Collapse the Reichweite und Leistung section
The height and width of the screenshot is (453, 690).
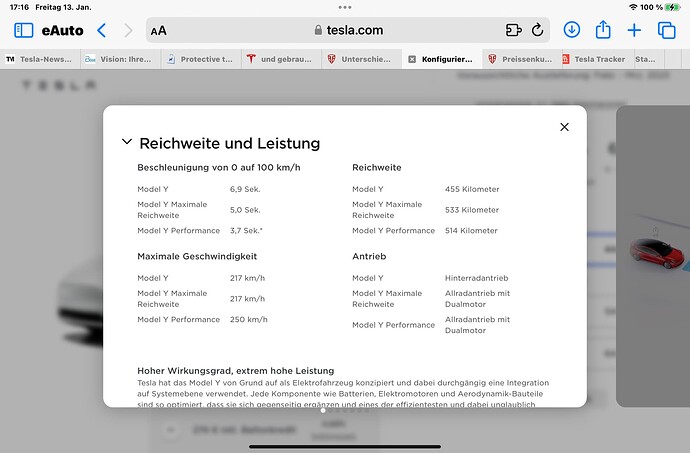coord(127,142)
